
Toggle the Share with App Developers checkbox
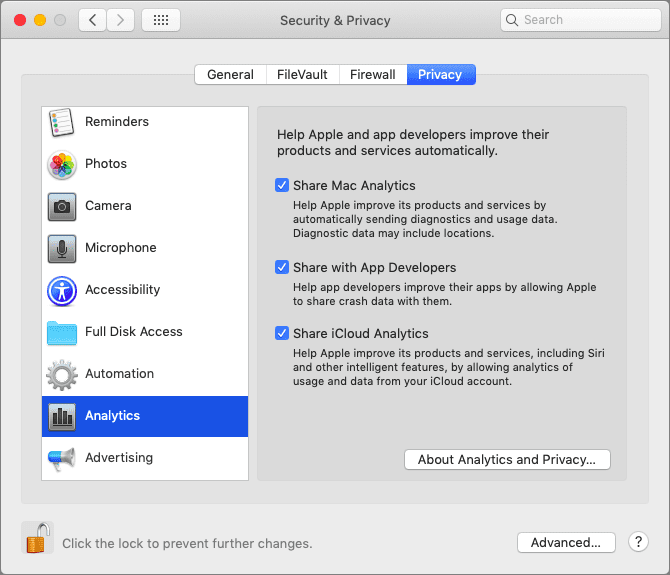tap(282, 267)
